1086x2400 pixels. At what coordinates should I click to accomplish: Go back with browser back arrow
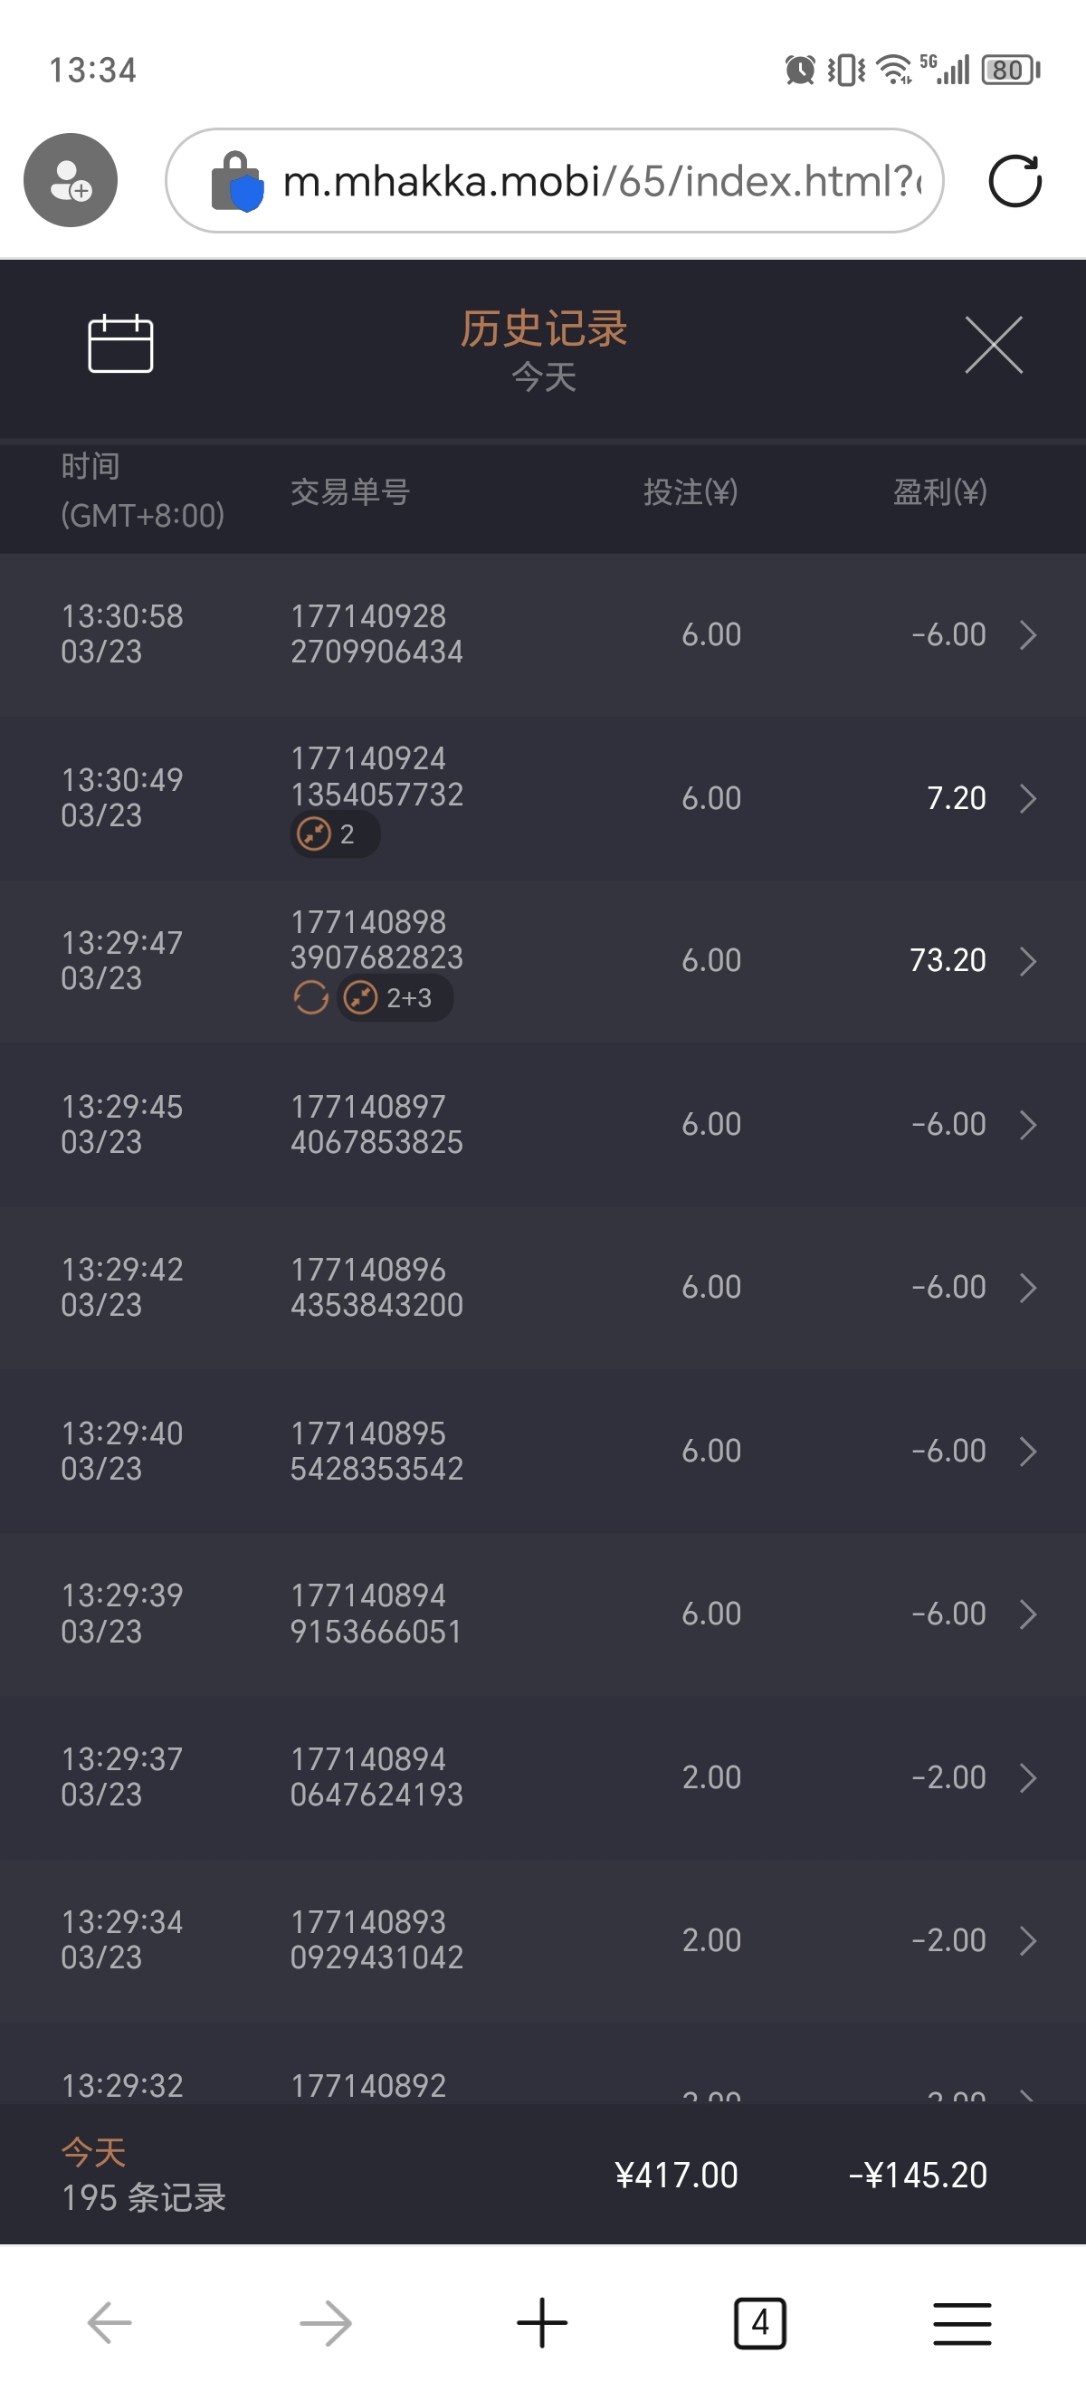(110, 2322)
